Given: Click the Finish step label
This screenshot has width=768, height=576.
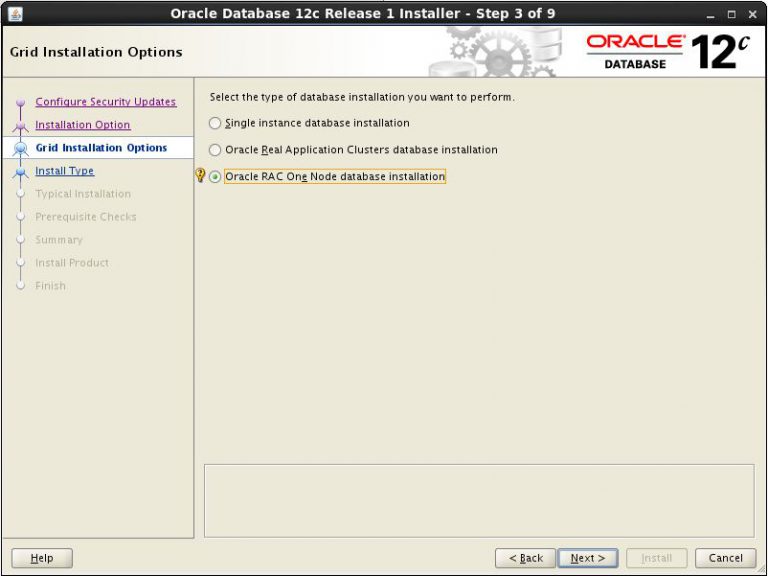Looking at the screenshot, I should point(50,286).
